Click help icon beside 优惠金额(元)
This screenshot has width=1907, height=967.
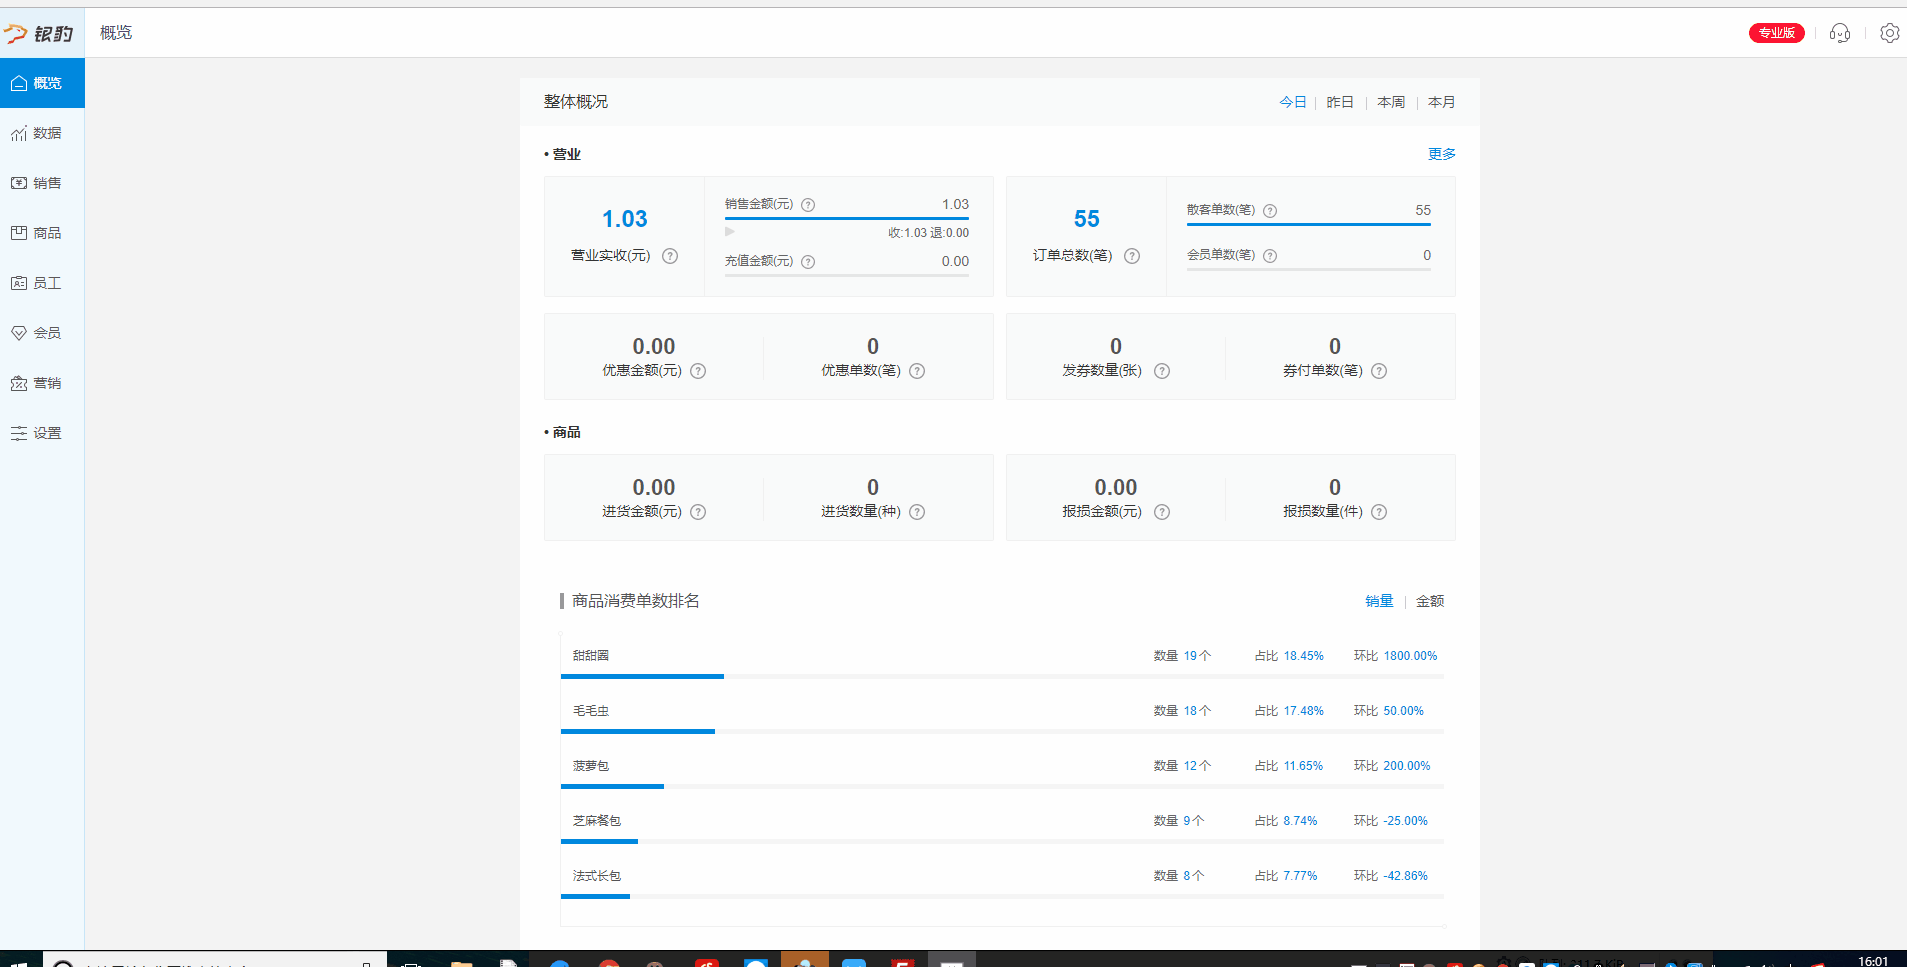tap(698, 371)
